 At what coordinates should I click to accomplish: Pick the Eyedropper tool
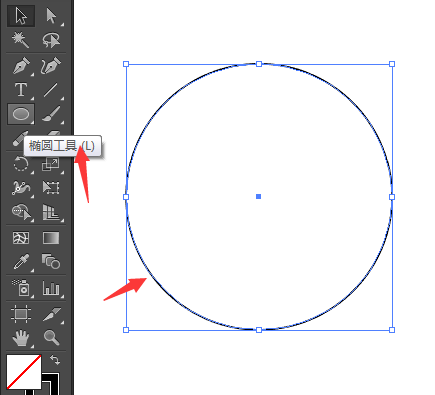pos(21,262)
